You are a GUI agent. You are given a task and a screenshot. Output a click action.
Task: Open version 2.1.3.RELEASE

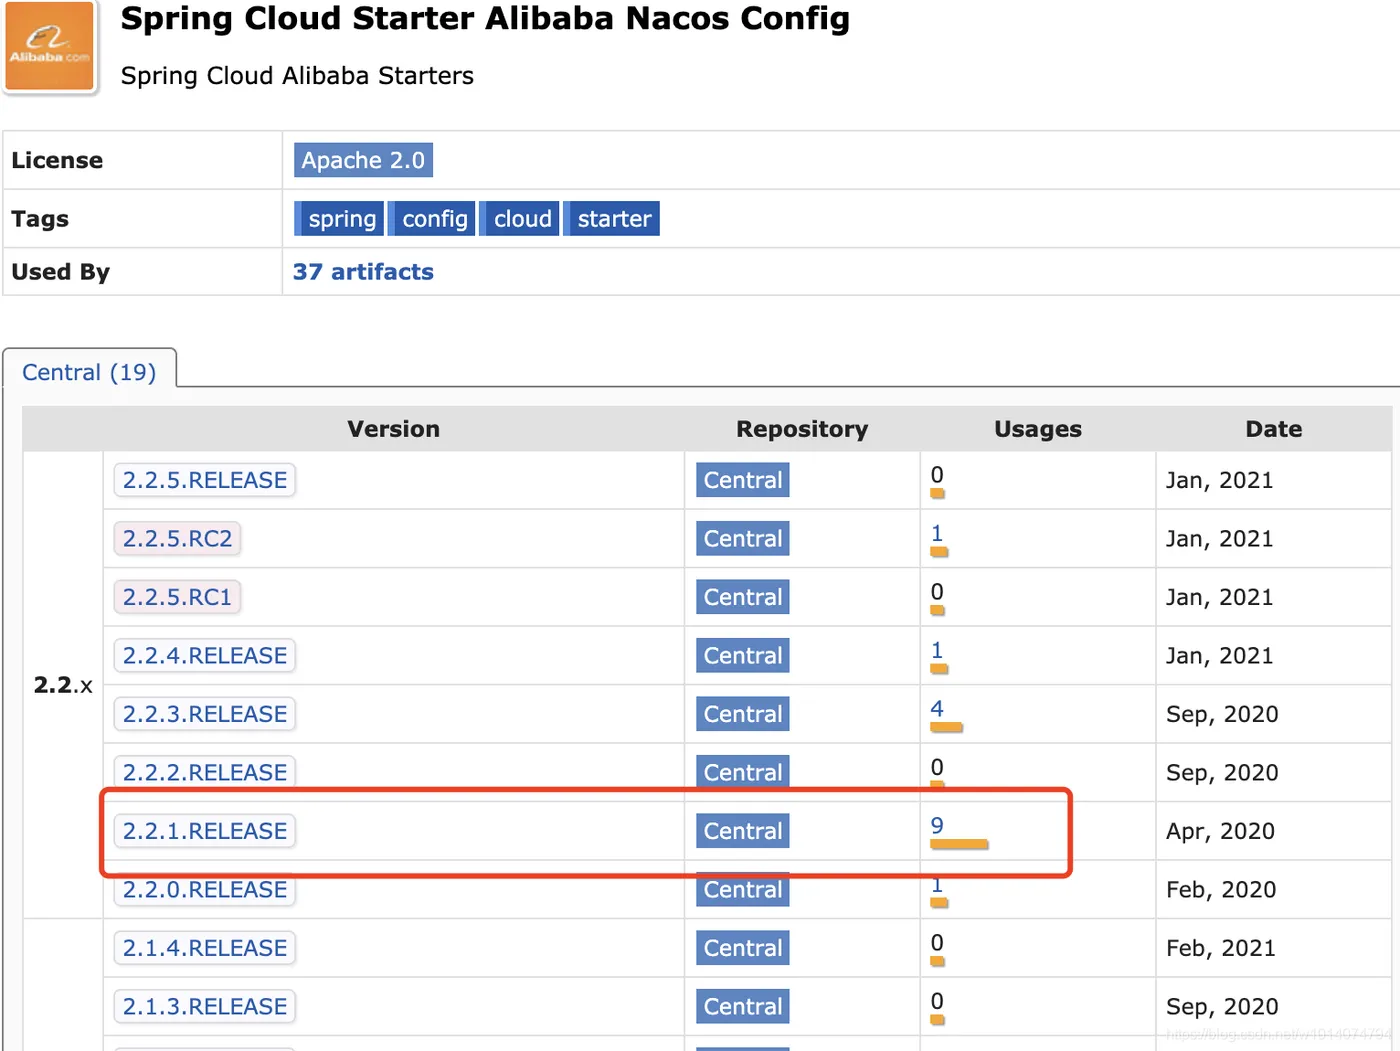(x=205, y=1006)
